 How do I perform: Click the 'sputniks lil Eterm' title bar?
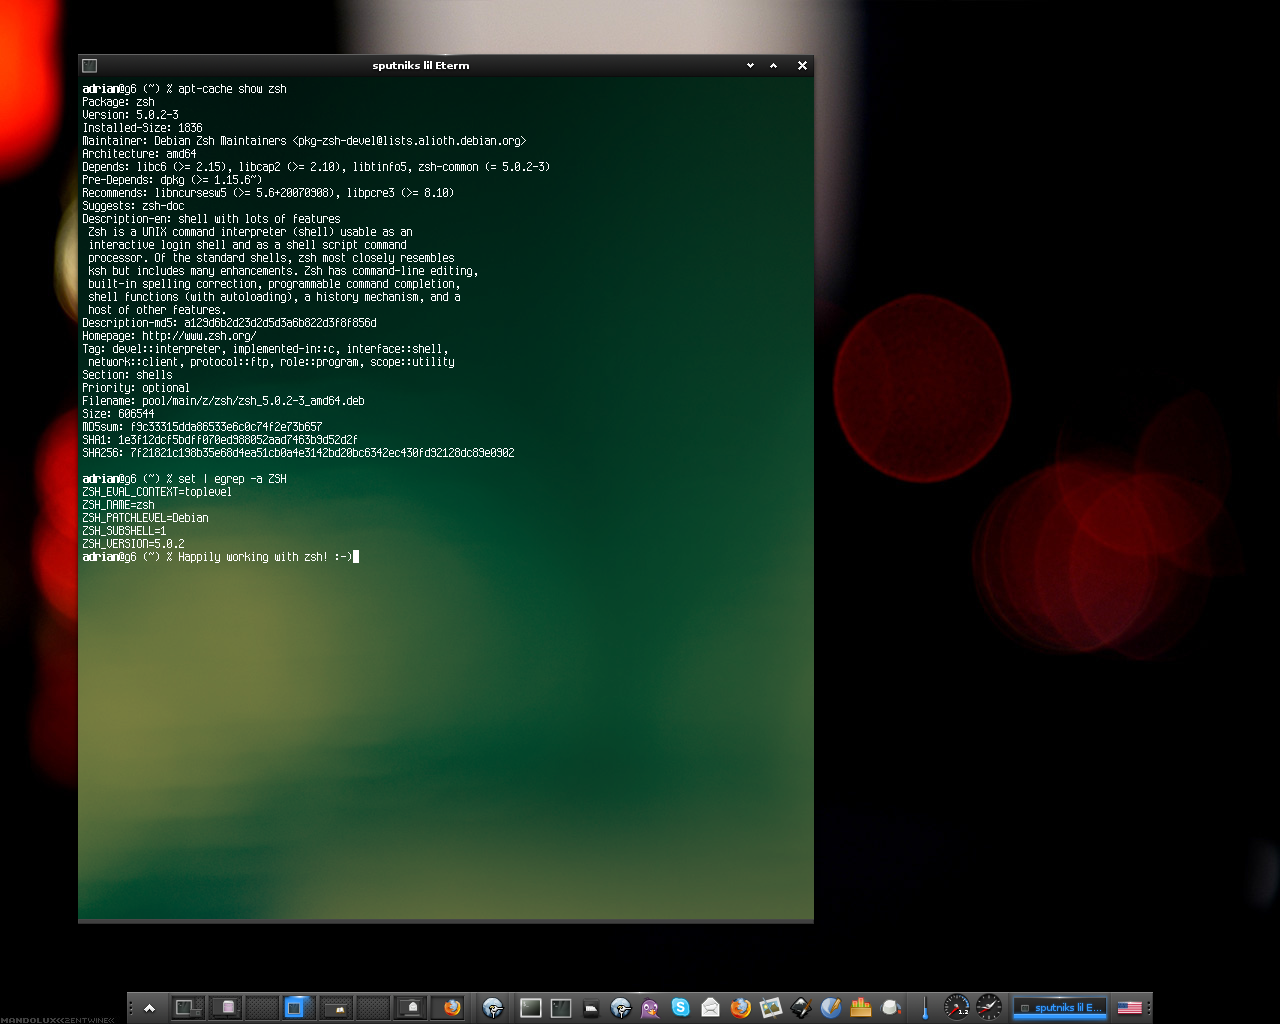click(420, 65)
